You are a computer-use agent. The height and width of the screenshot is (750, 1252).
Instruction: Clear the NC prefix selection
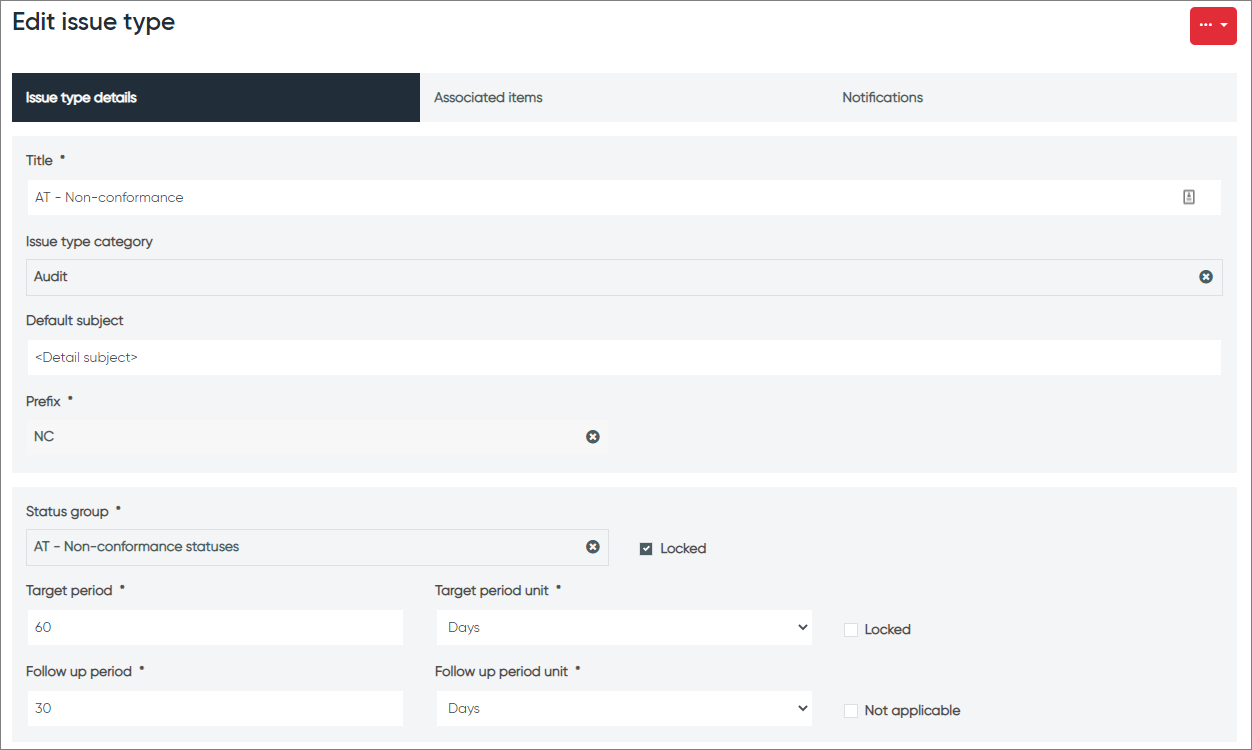593,437
